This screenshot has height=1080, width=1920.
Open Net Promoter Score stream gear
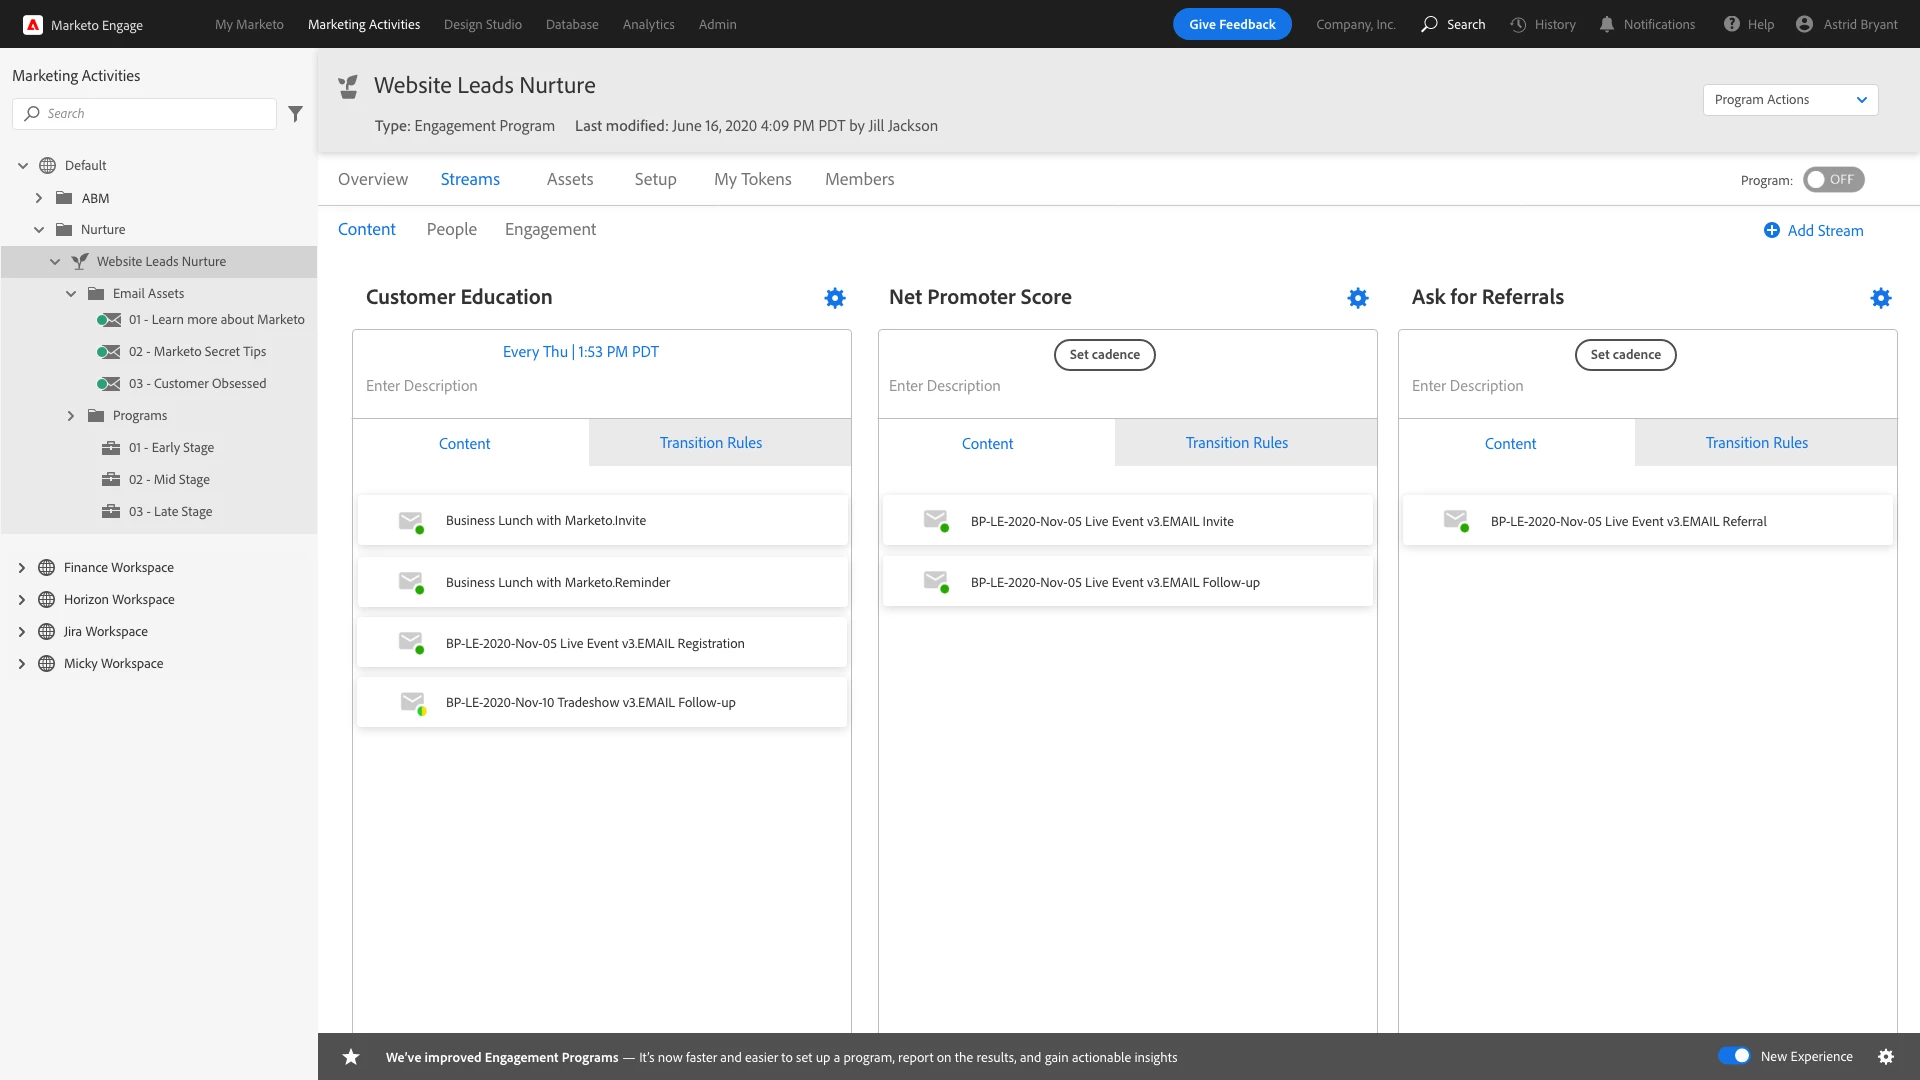tap(1358, 298)
